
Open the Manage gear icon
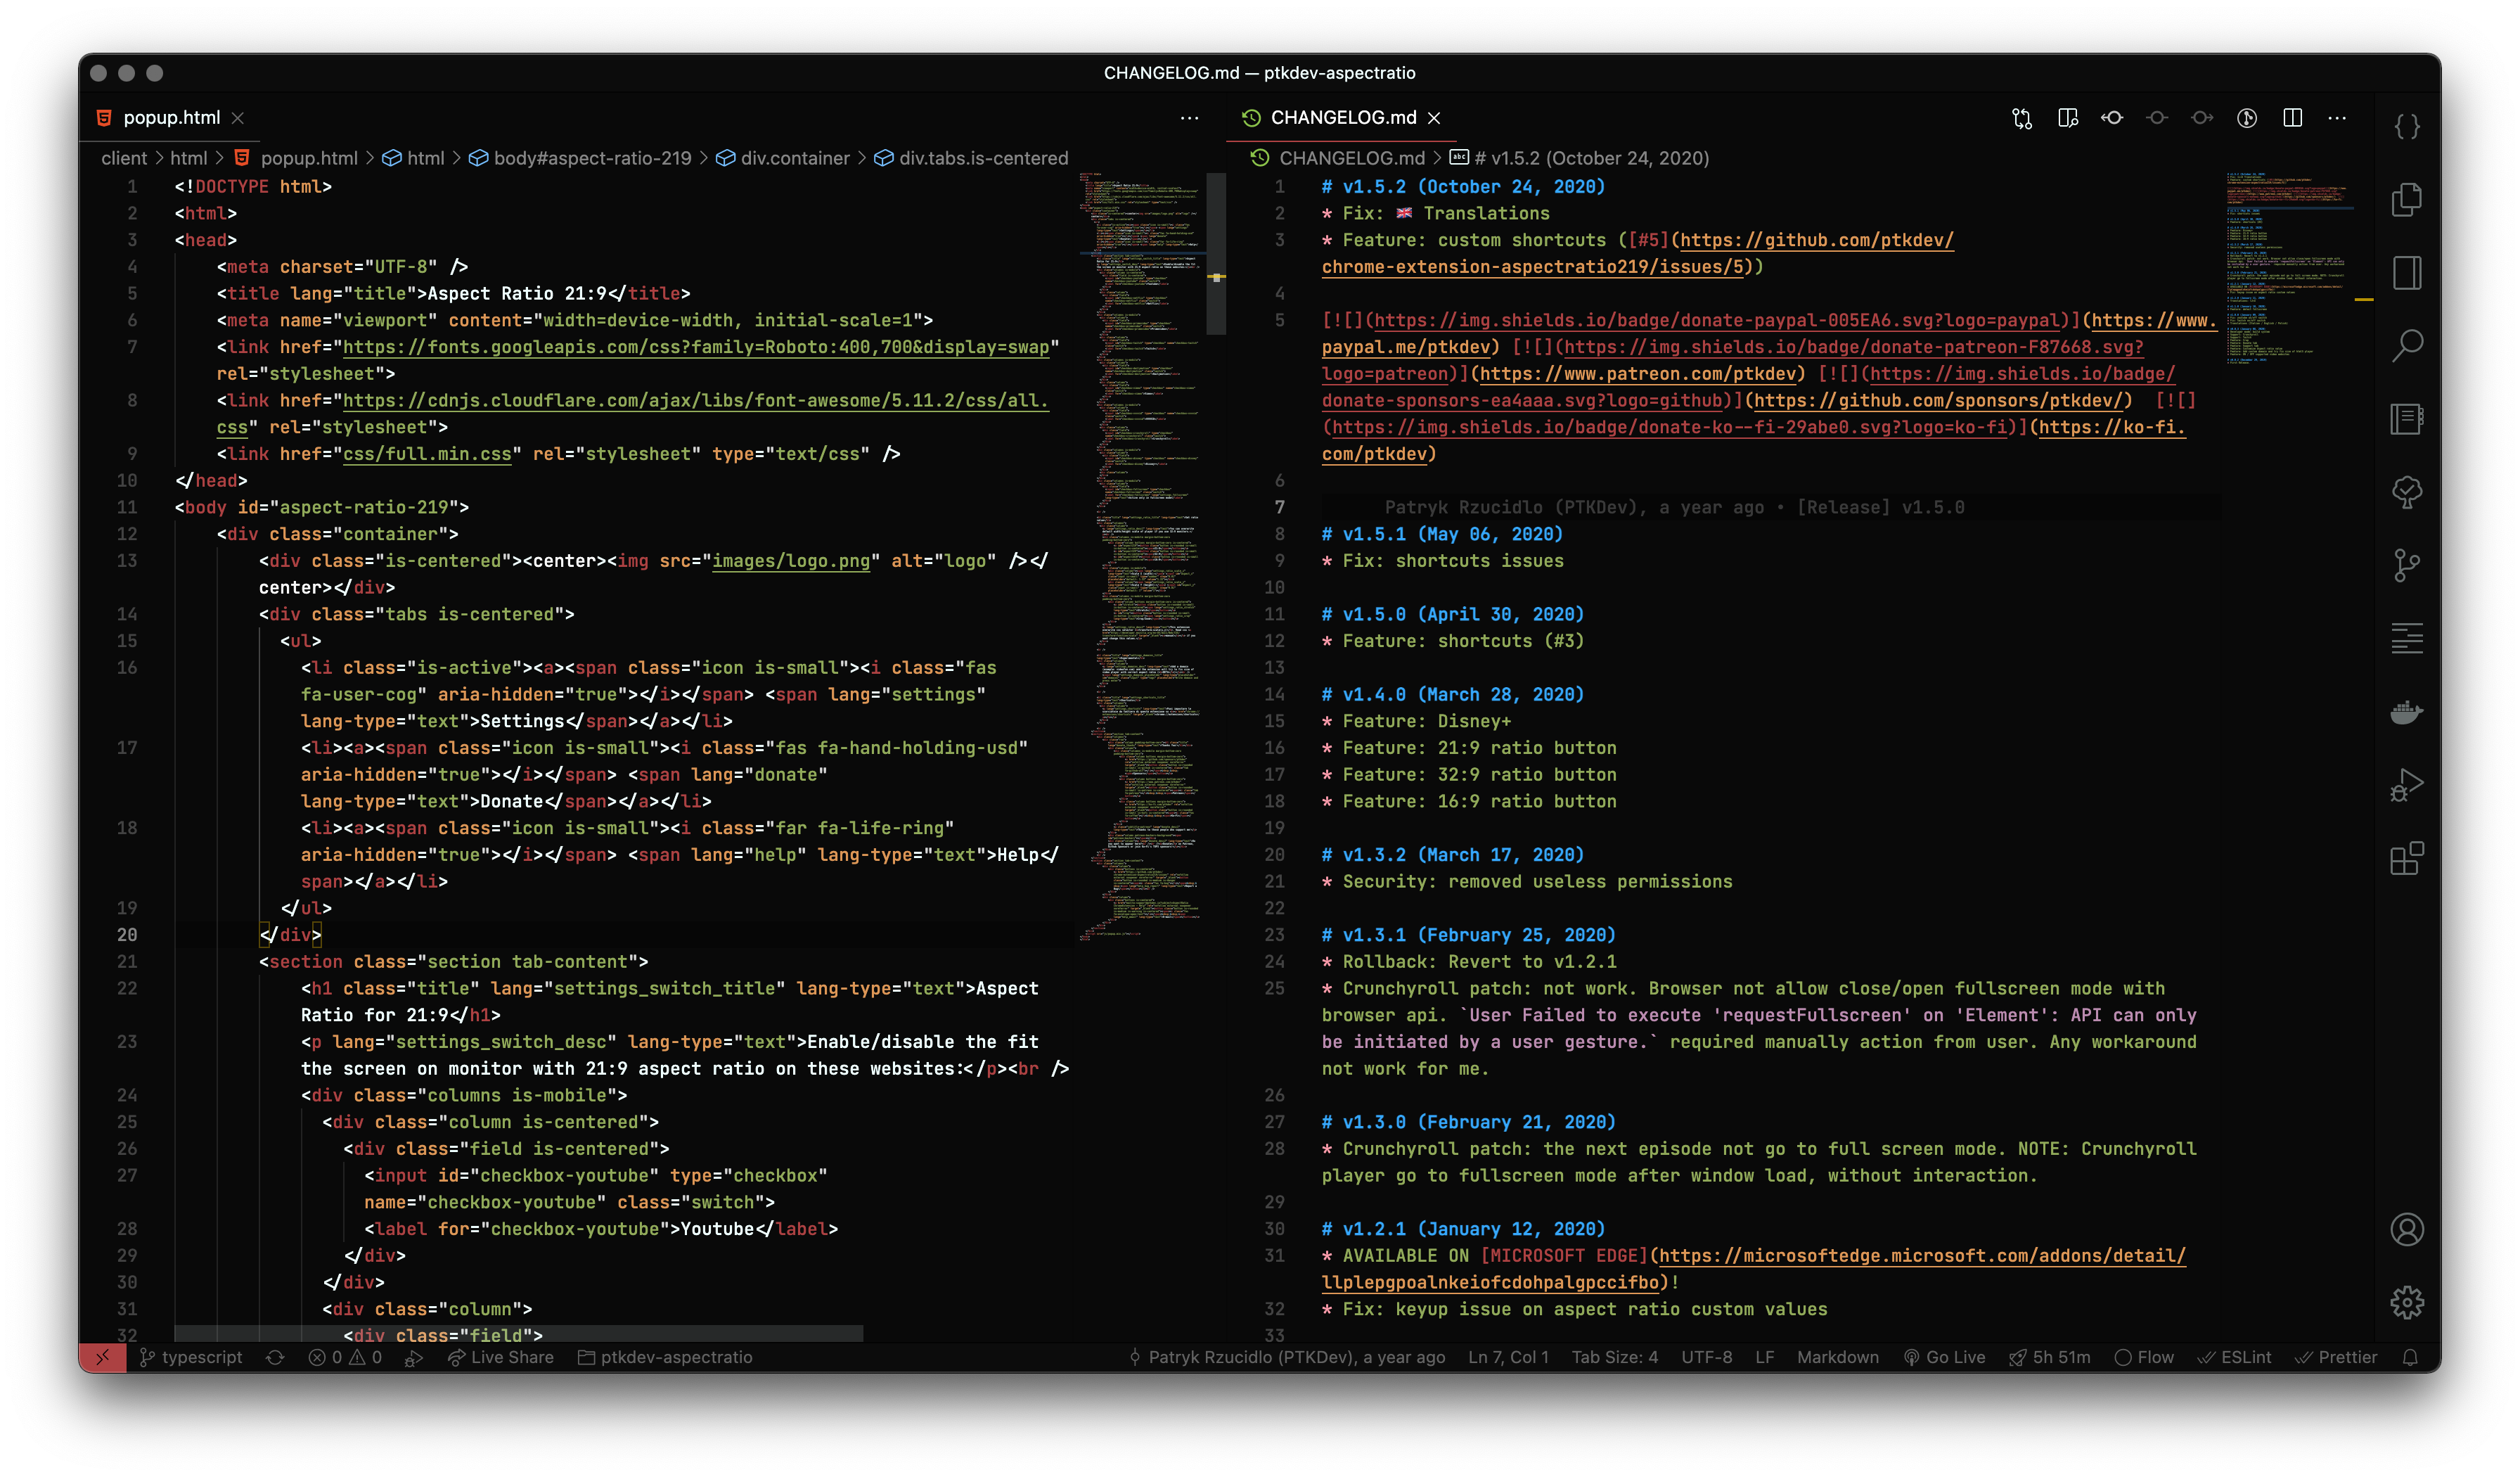(x=2406, y=1302)
